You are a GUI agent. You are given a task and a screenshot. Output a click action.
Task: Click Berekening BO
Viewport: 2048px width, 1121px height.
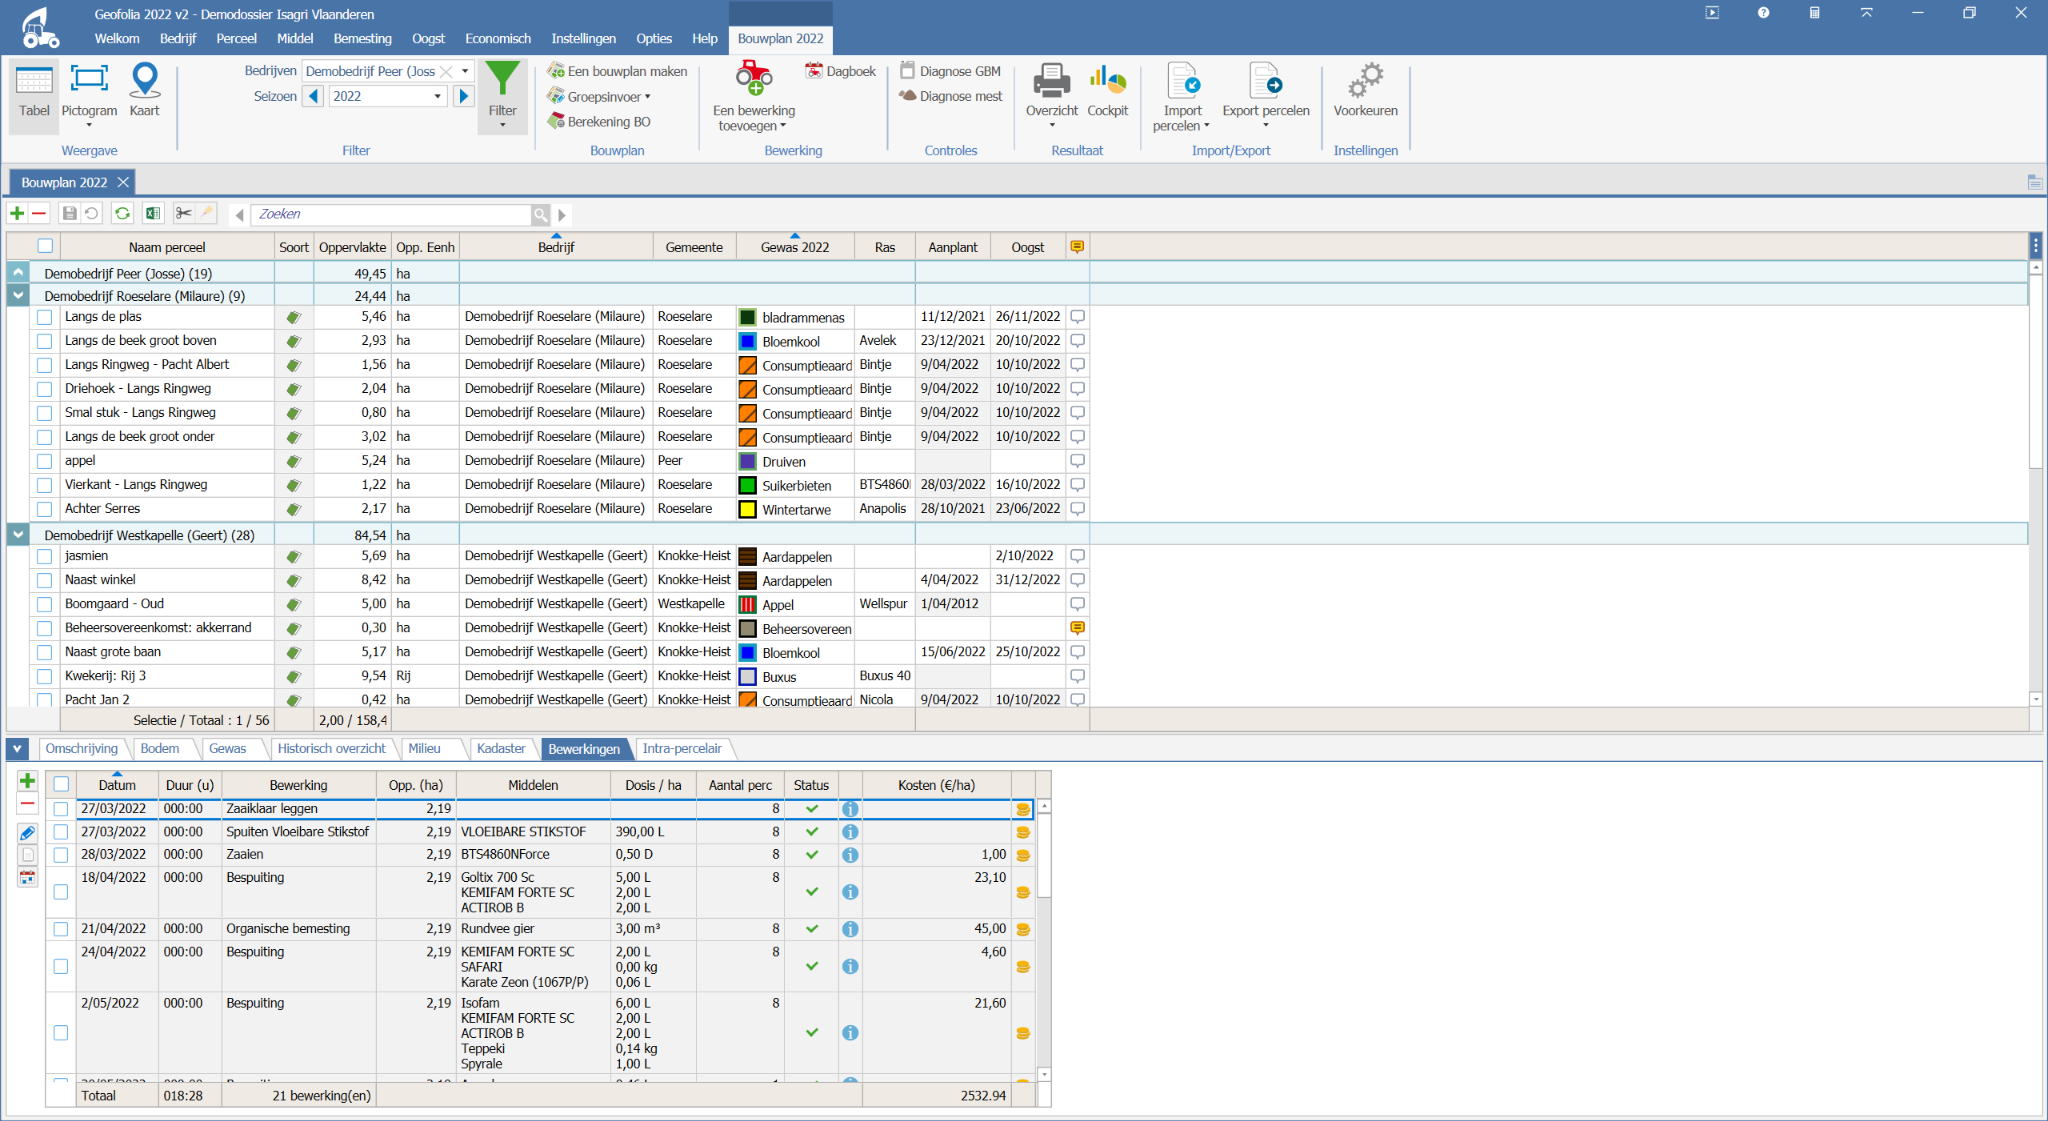click(x=599, y=121)
